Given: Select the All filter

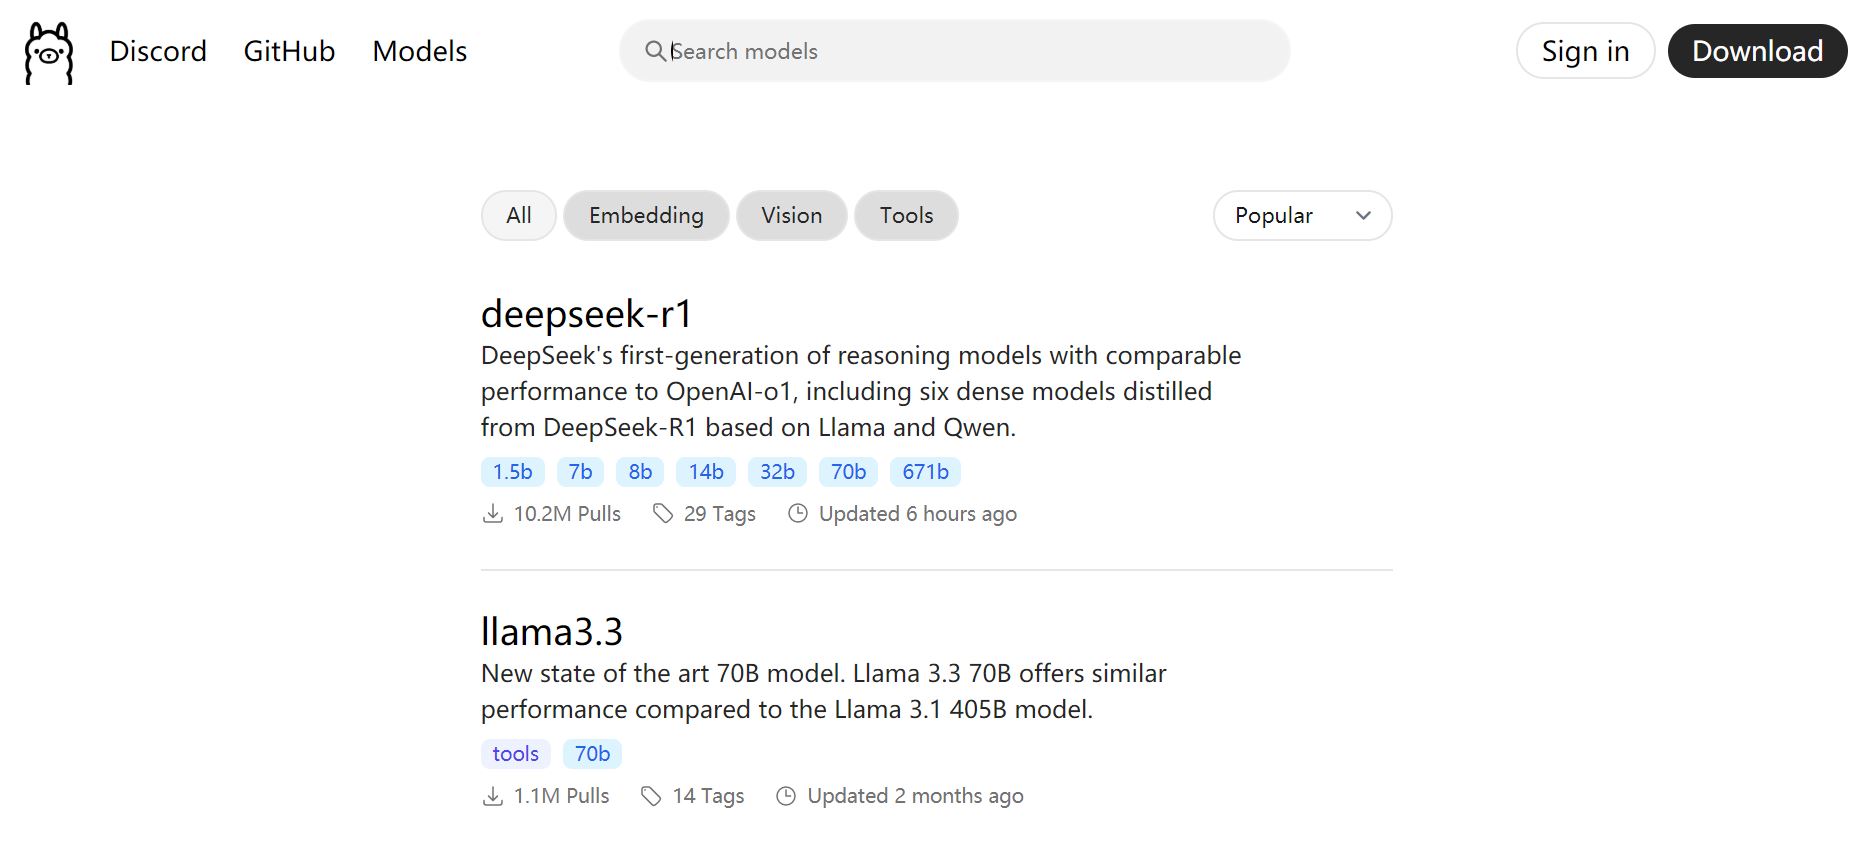Looking at the screenshot, I should 518,216.
